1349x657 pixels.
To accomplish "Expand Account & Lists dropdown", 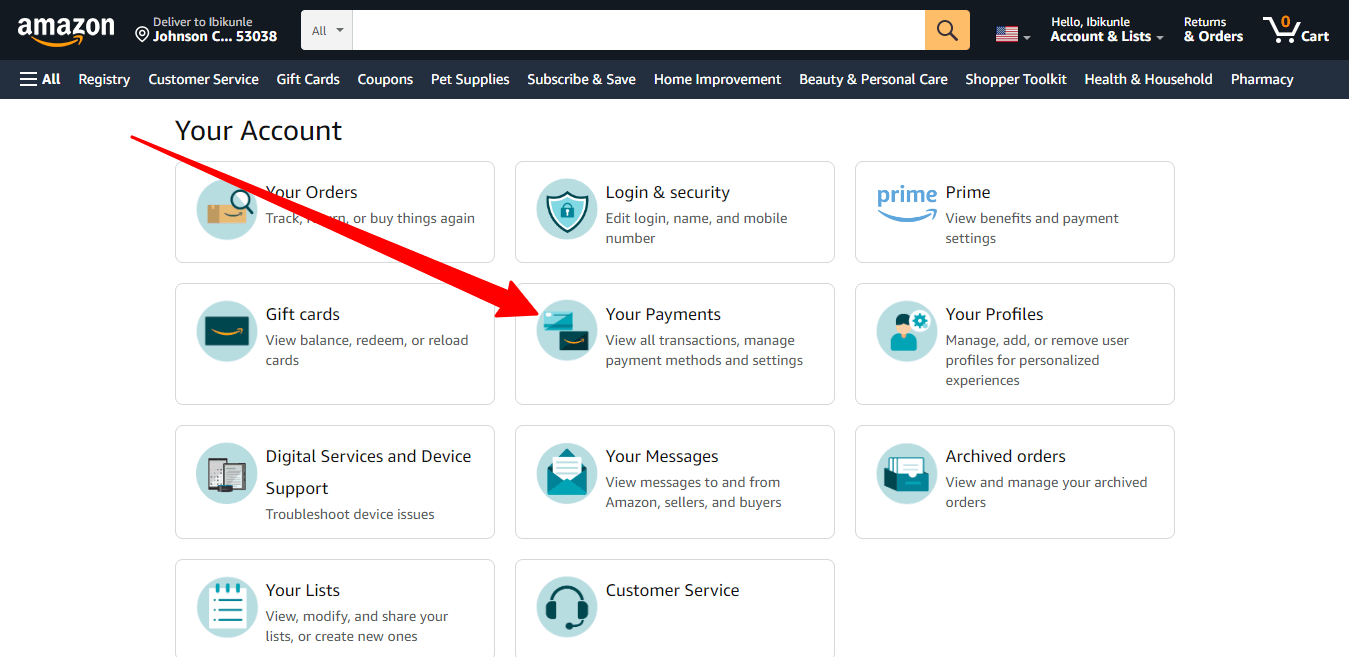I will point(1107,30).
